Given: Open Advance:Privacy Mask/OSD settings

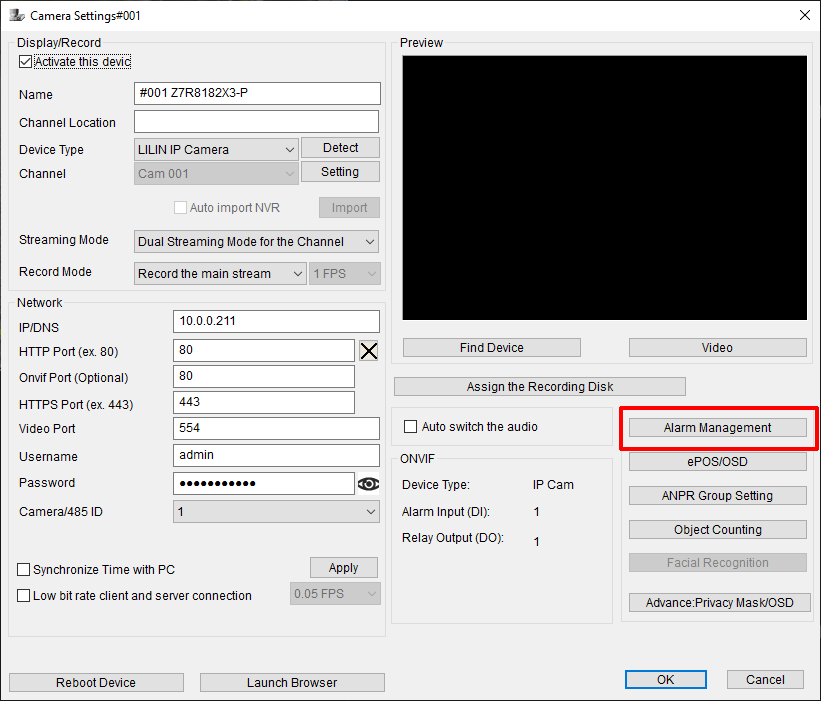Looking at the screenshot, I should click(717, 603).
